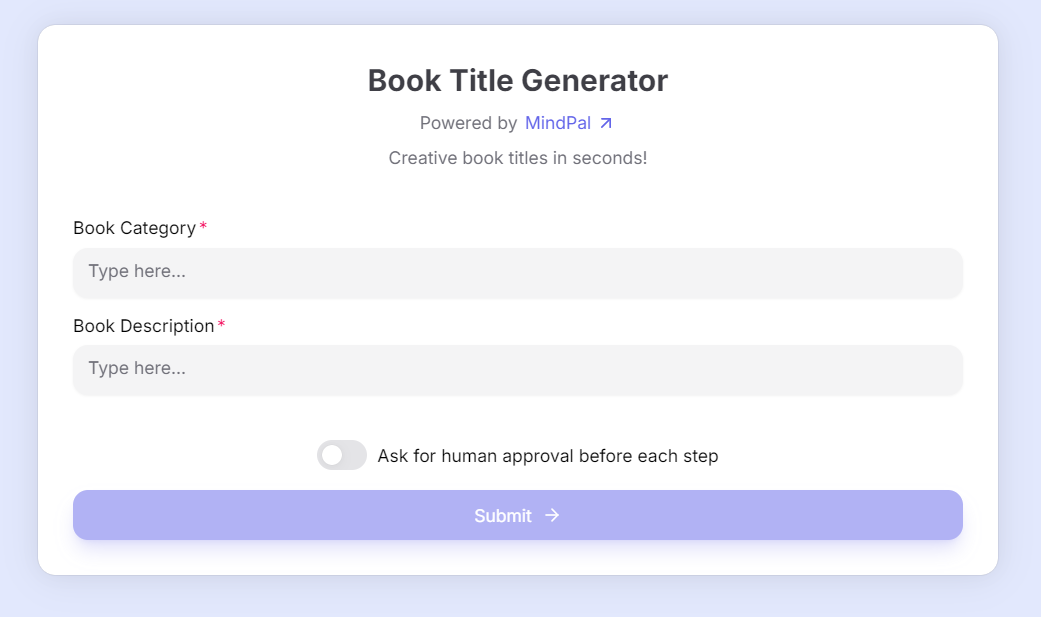The width and height of the screenshot is (1041, 617).
Task: Click "Type here..." placeholder under Book Category
Action: 137,271
